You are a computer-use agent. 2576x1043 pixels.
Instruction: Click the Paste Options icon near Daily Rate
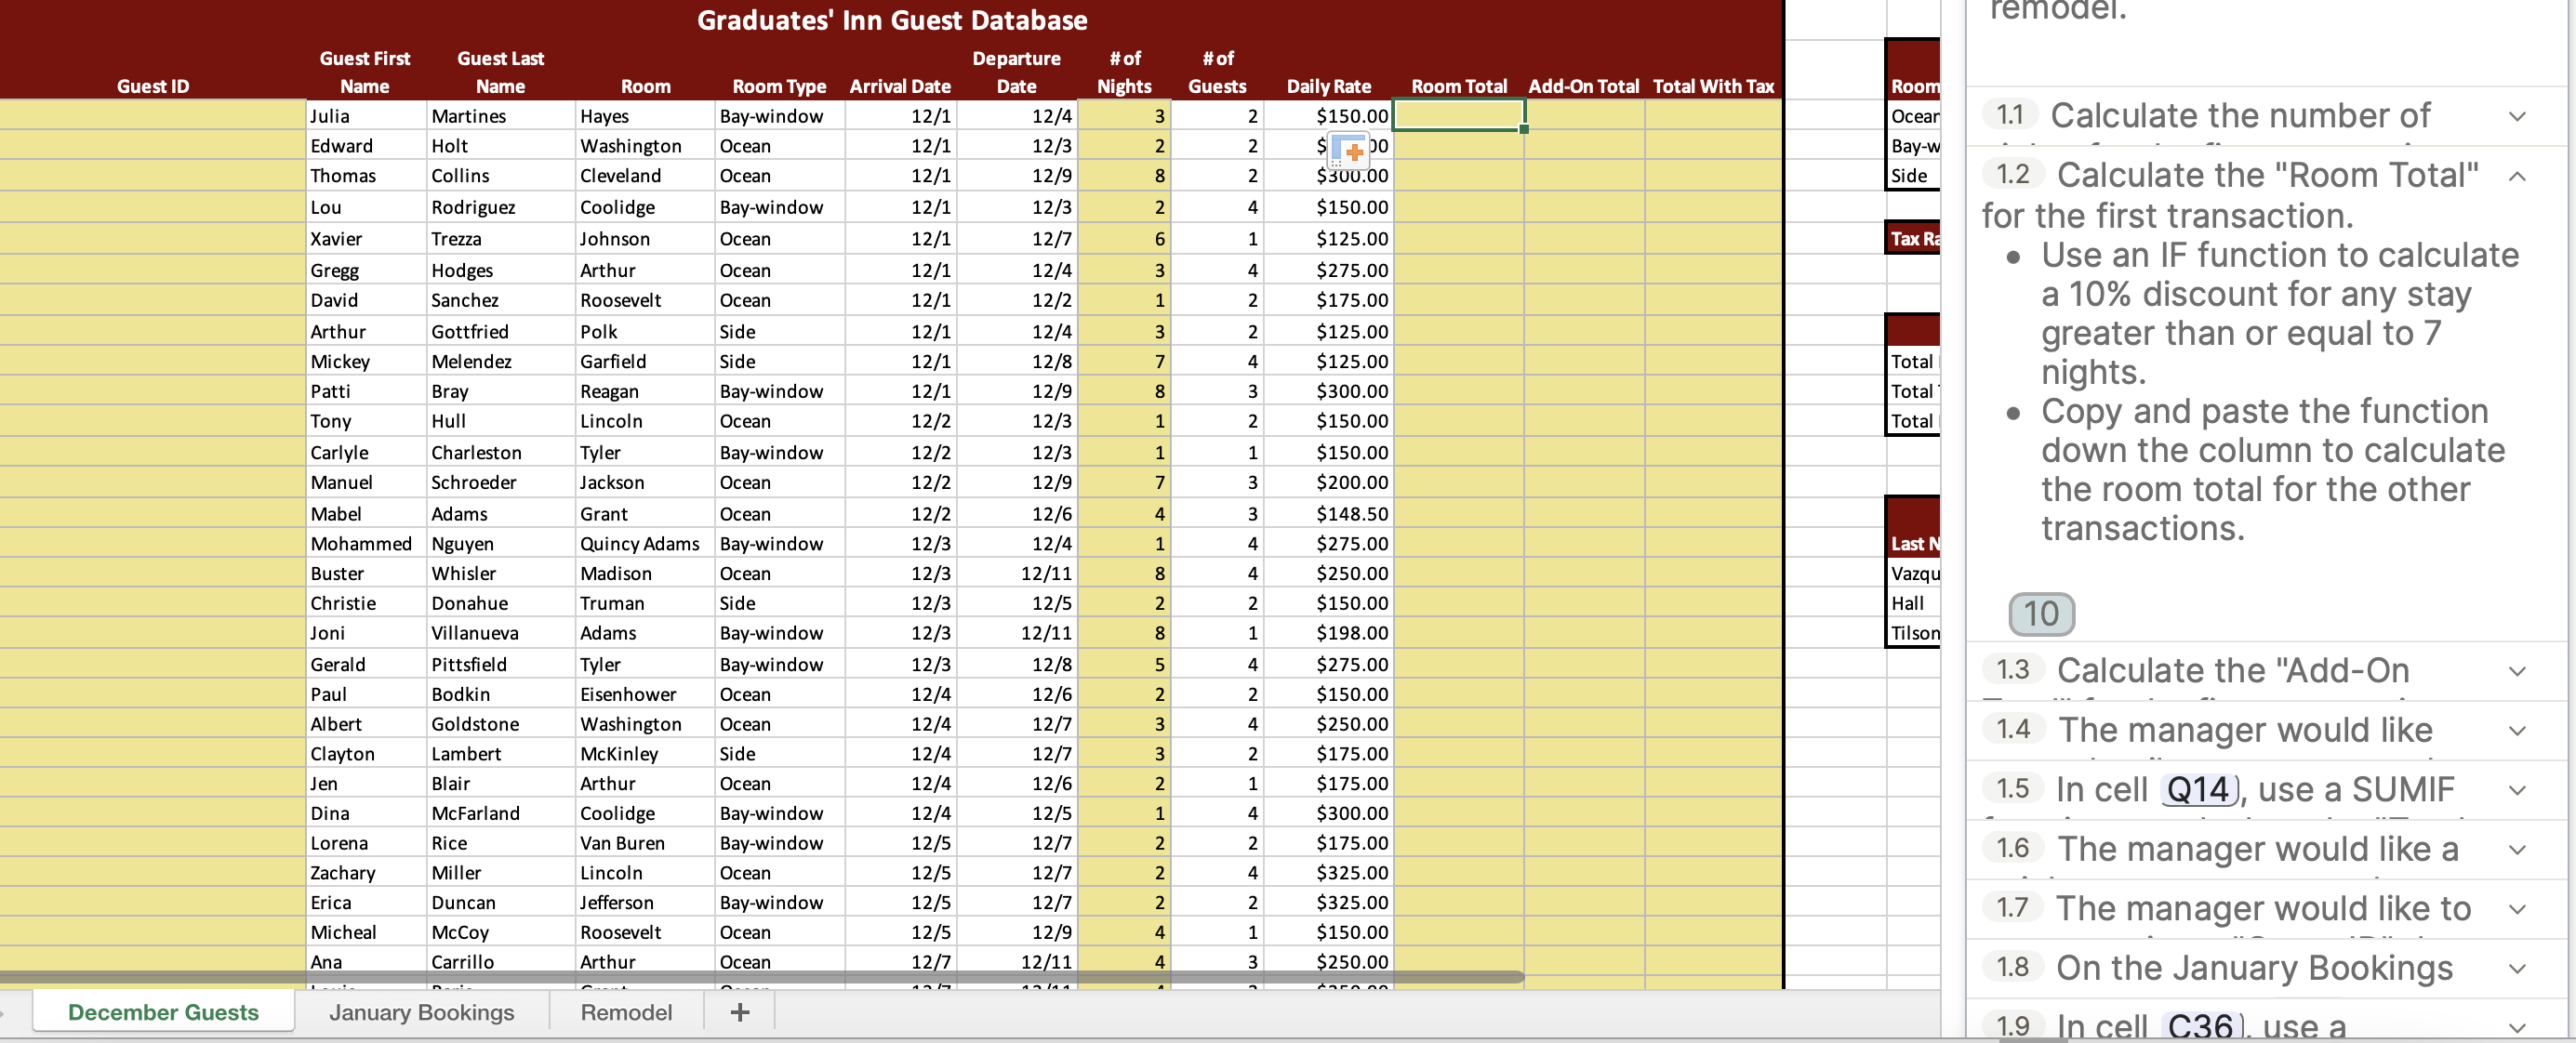click(x=1349, y=151)
